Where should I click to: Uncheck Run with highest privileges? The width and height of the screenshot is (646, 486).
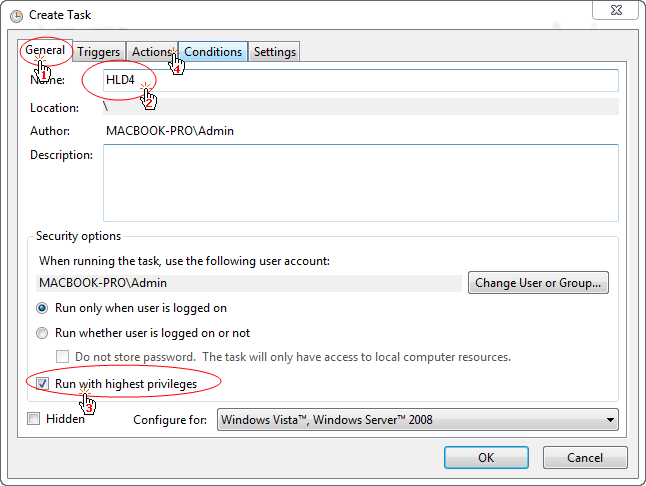(x=42, y=384)
